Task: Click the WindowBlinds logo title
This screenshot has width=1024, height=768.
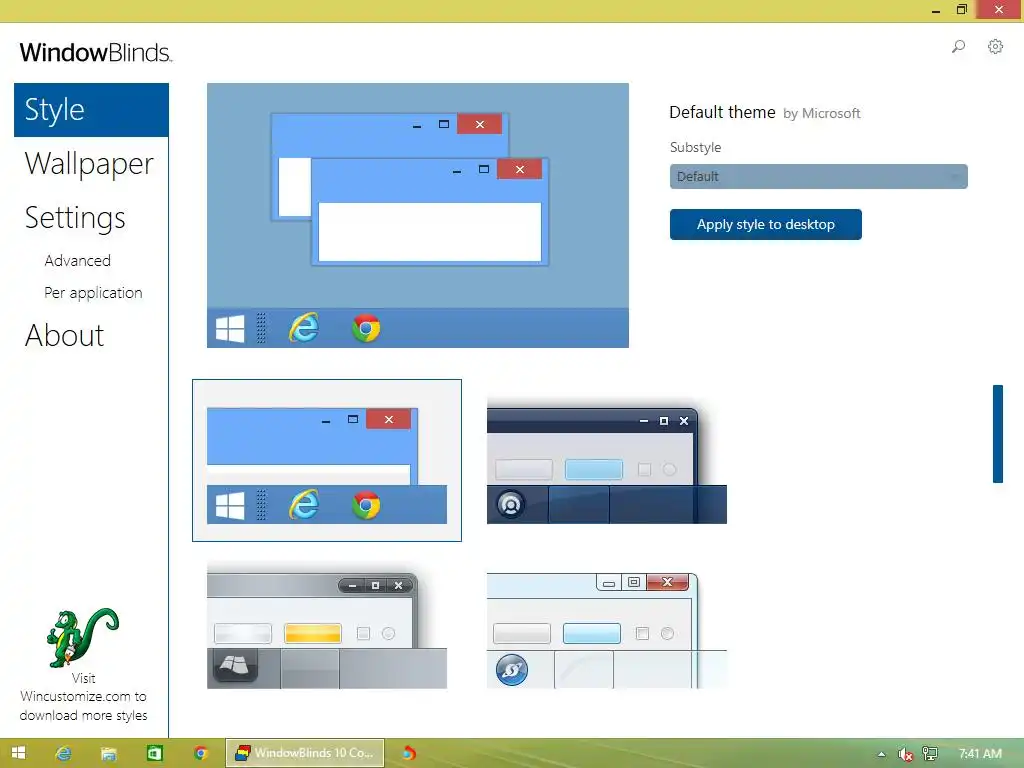Action: pyautogui.click(x=96, y=52)
